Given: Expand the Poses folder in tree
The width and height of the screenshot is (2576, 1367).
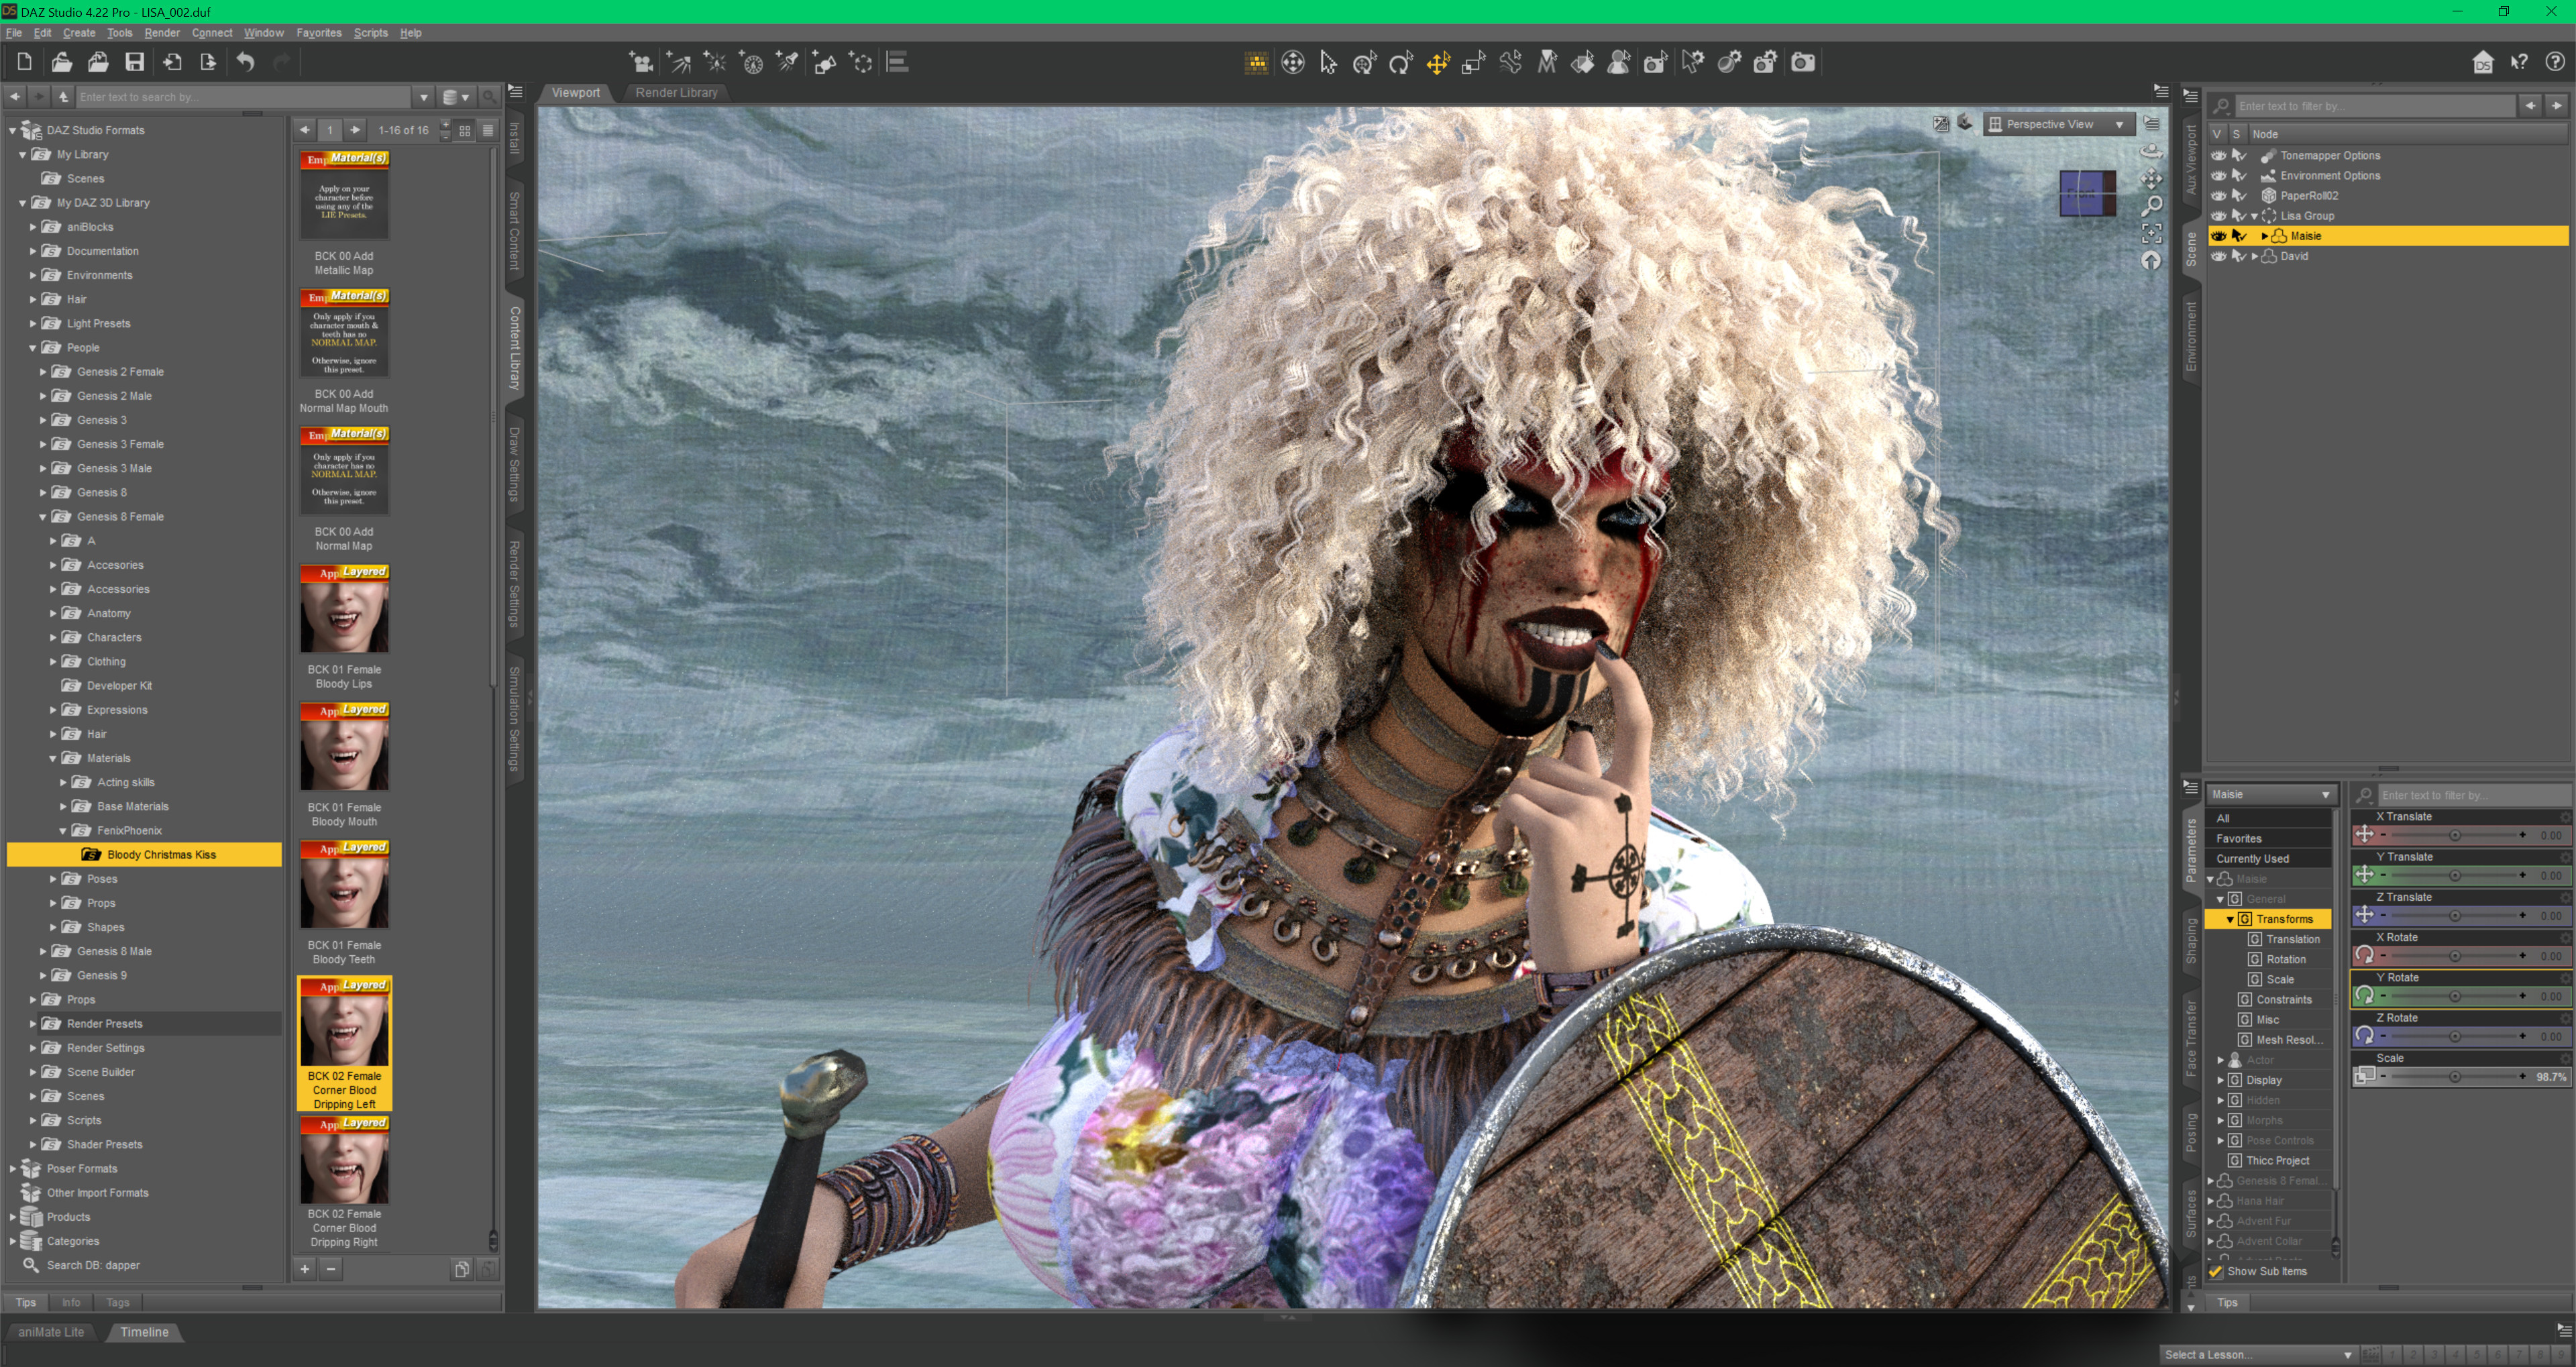Looking at the screenshot, I should tap(53, 879).
